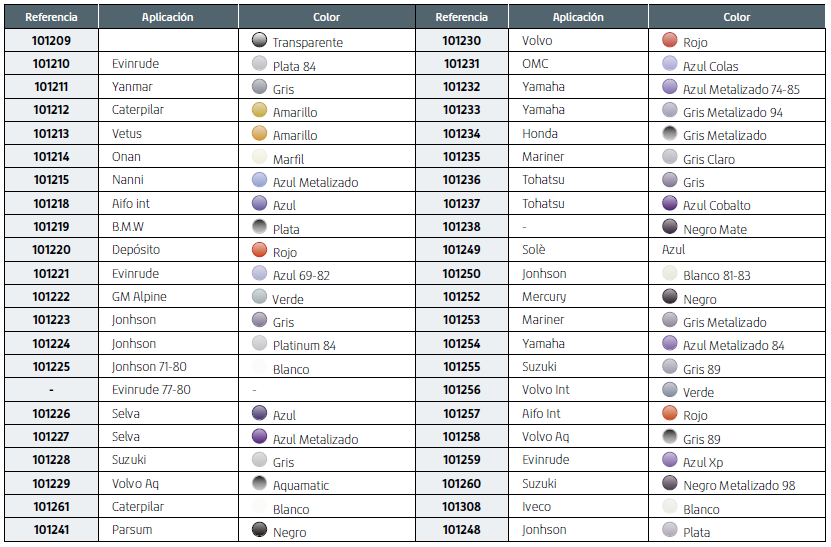
Task: Select reference number 101308
Action: (x=461, y=507)
